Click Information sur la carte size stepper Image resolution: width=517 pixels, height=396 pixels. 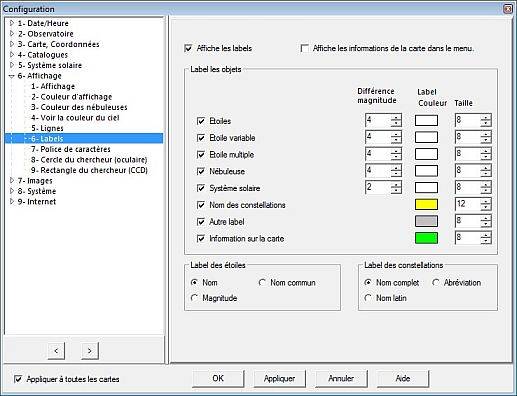tap(486, 238)
